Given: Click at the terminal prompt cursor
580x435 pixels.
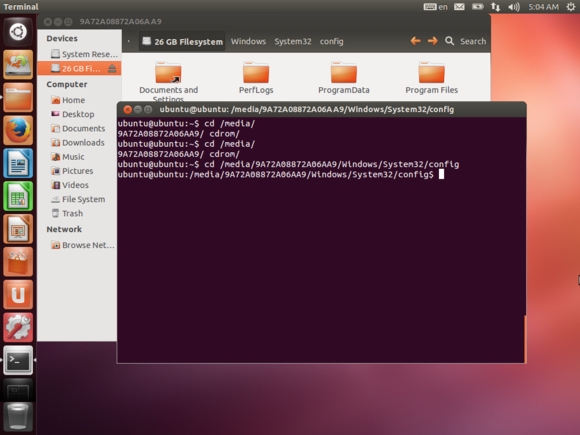Looking at the screenshot, I should click(441, 175).
